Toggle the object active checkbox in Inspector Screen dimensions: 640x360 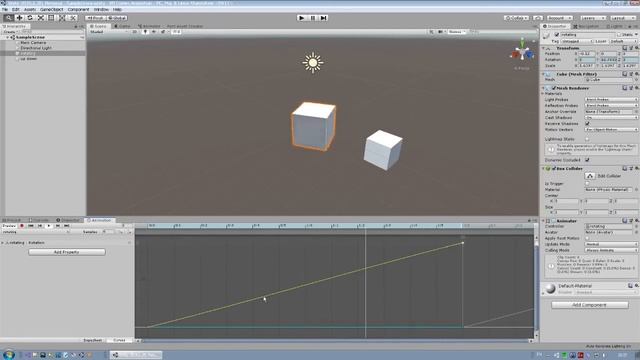(556, 35)
